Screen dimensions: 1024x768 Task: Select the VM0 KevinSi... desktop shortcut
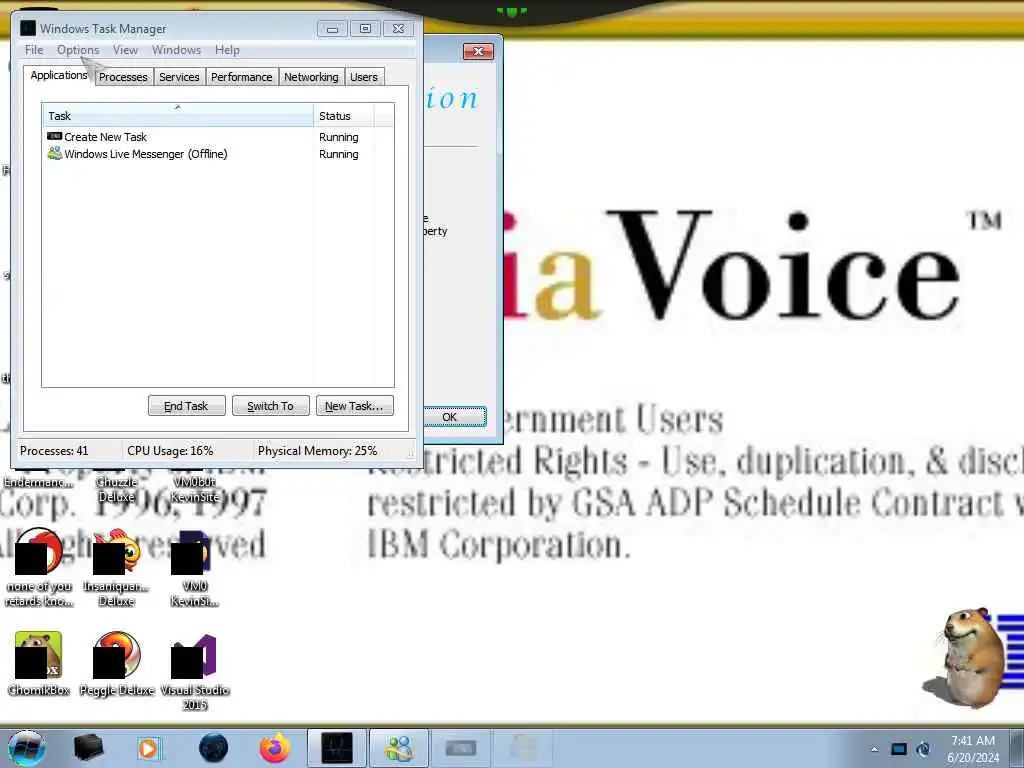(195, 567)
